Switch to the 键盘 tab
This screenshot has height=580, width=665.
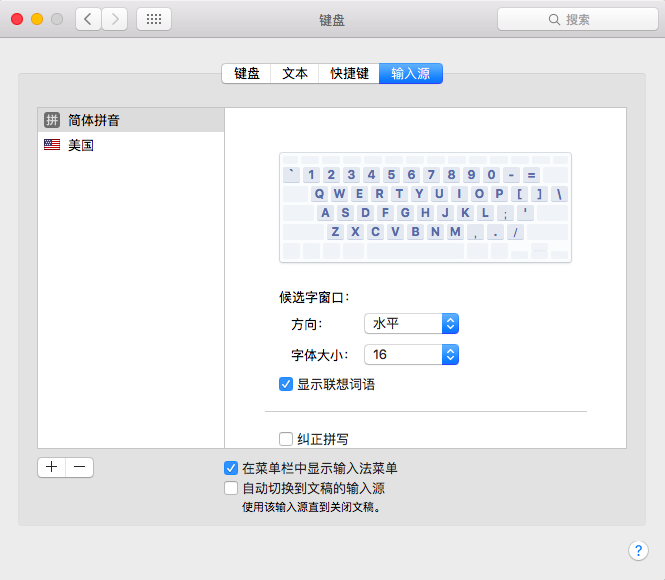pyautogui.click(x=247, y=73)
